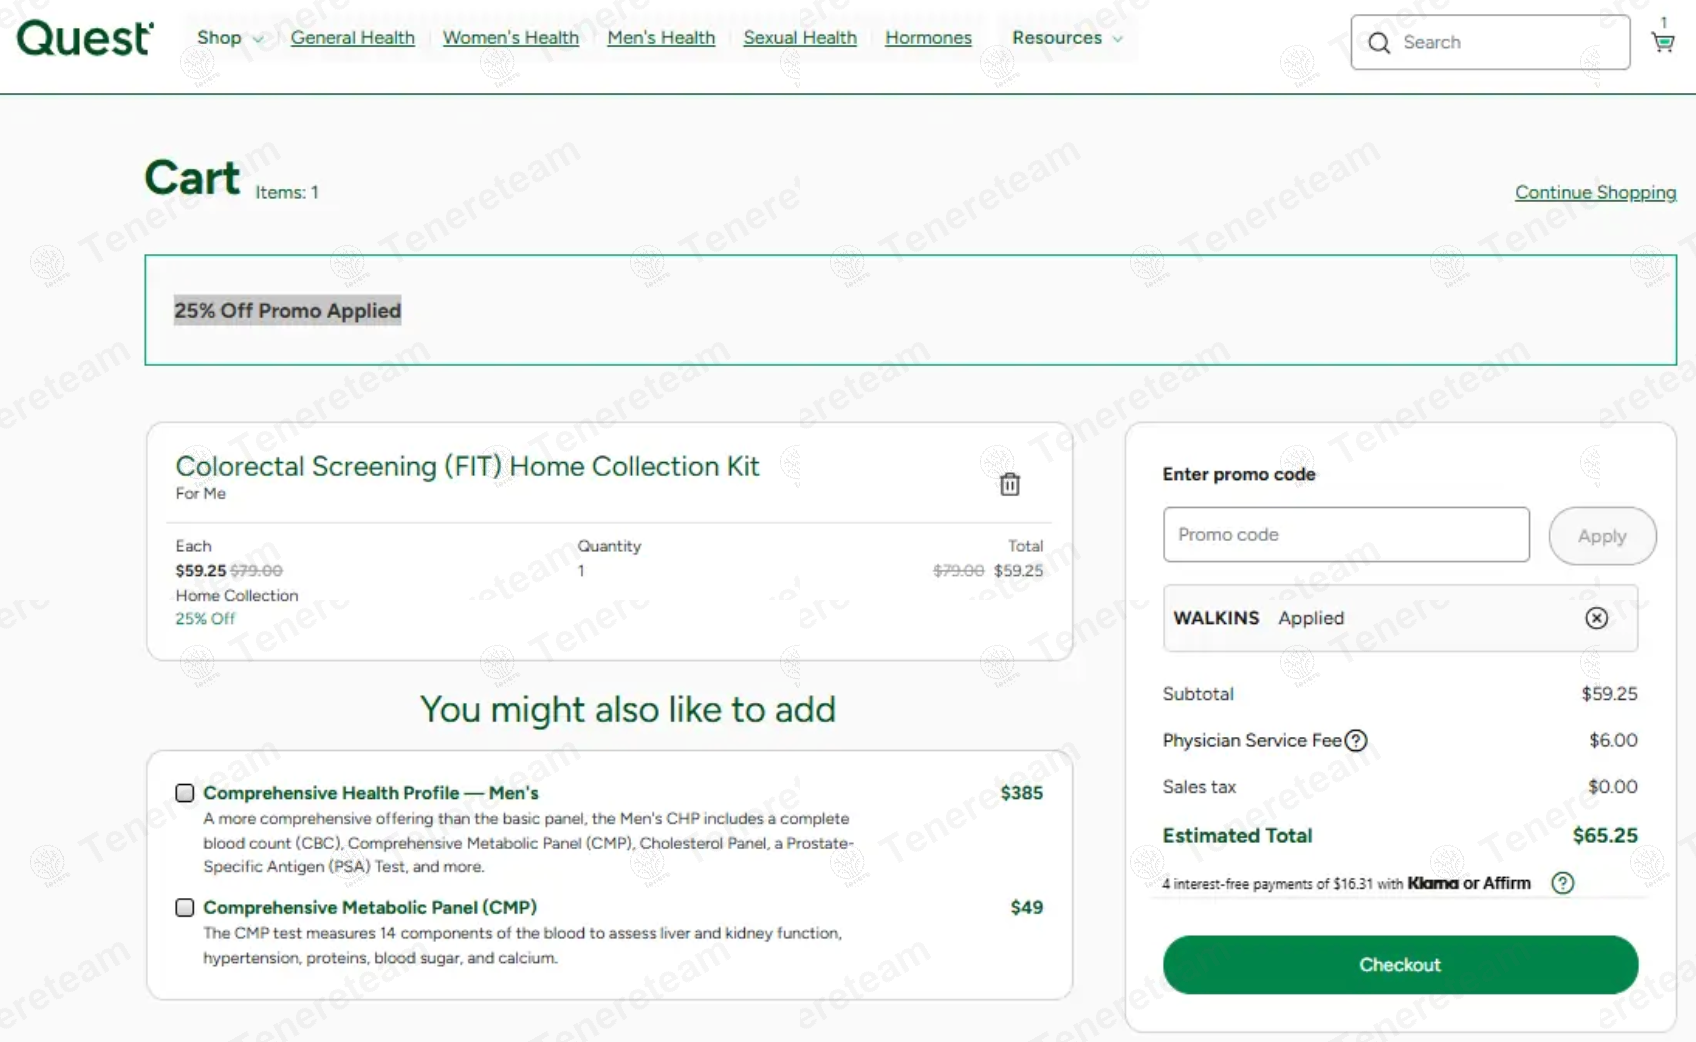Expand the Resources dropdown menu
Screen dimensions: 1696x1042
click(x=1067, y=38)
